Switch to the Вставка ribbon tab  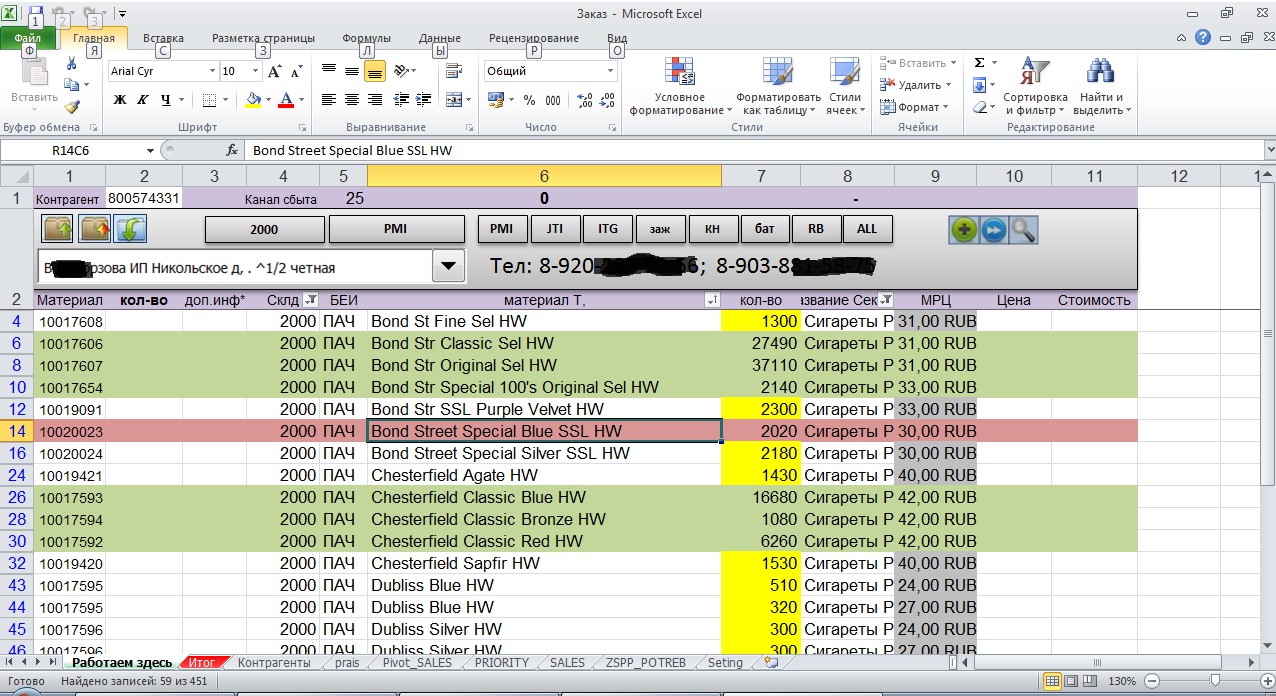point(163,38)
